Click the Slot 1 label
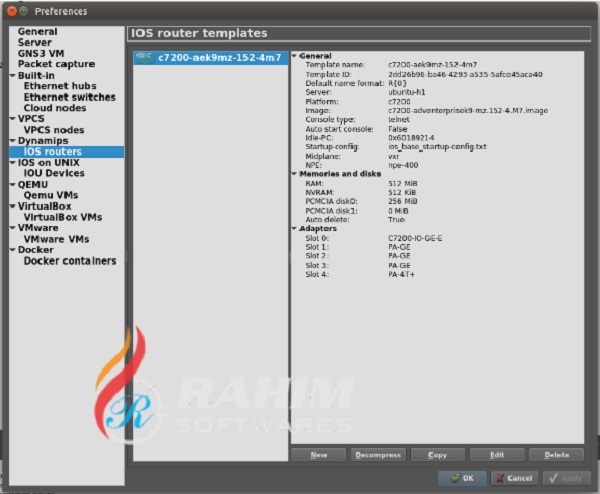Screen dimensions: 600x494 [317, 247]
